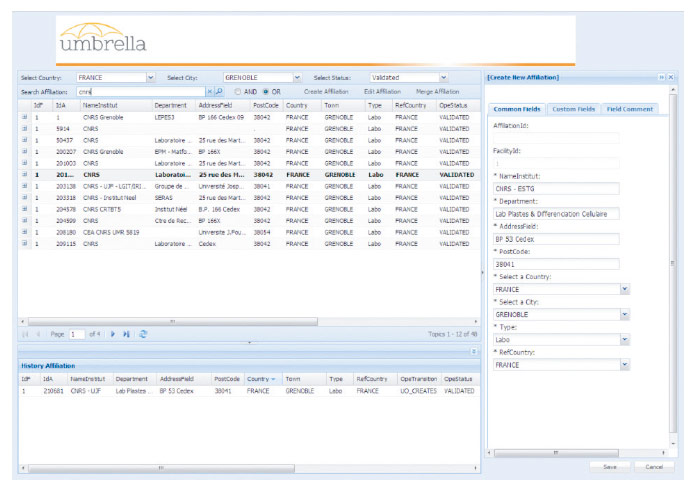Expand row CEA CNRS UMR 5819

[25, 232]
